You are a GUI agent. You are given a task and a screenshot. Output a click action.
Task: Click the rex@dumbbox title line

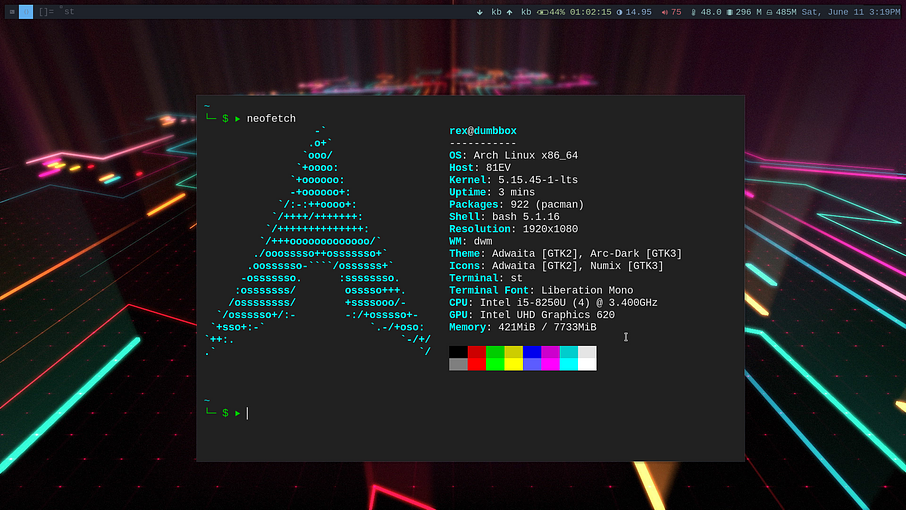[483, 131]
